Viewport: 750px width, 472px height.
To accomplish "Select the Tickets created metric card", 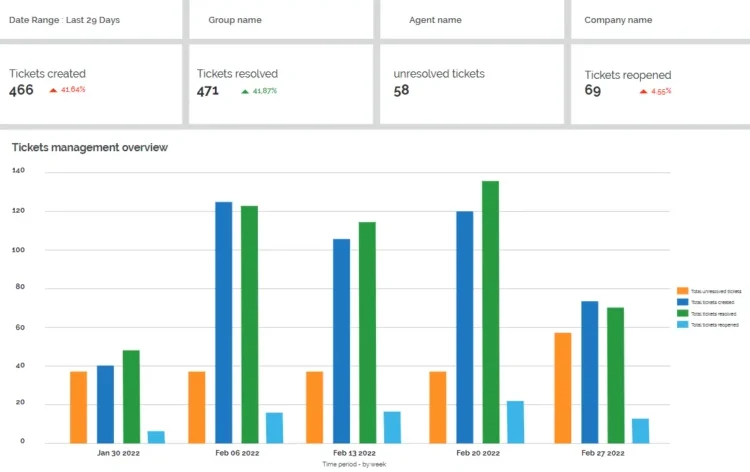I will 91,82.
